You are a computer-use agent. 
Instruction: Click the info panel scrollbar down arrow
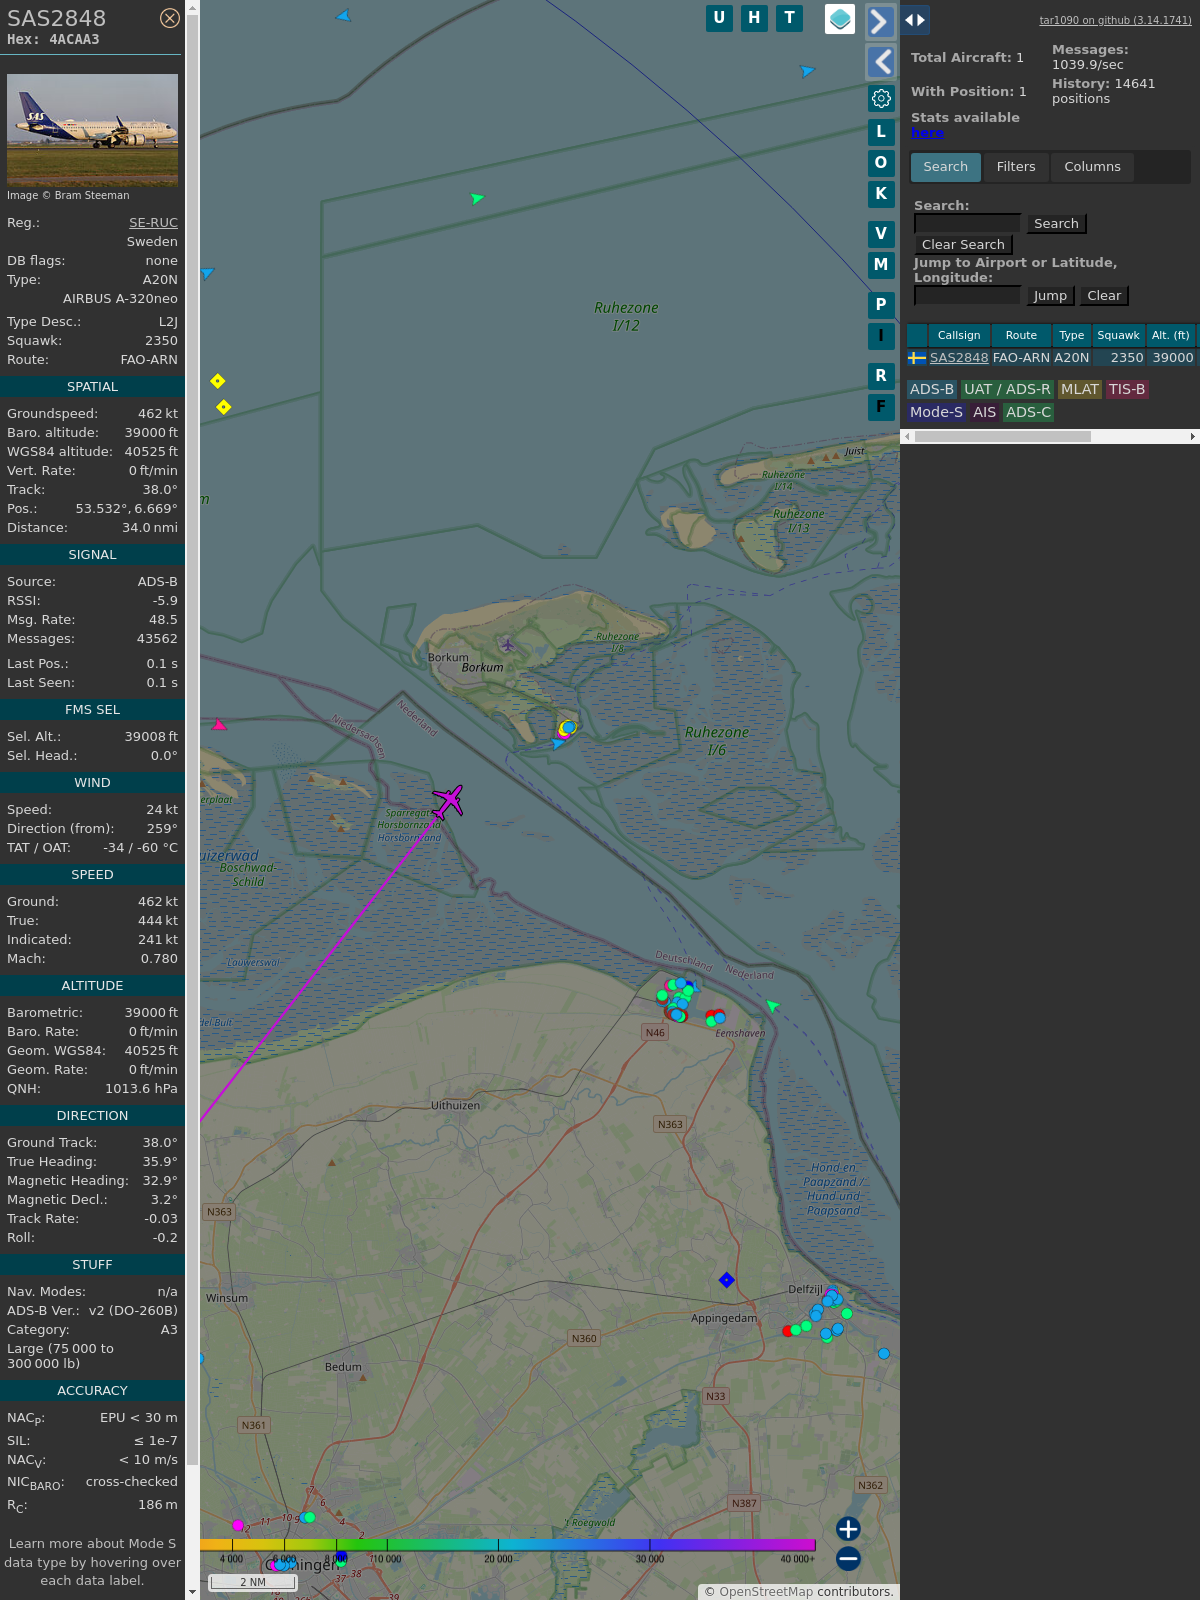(192, 1592)
